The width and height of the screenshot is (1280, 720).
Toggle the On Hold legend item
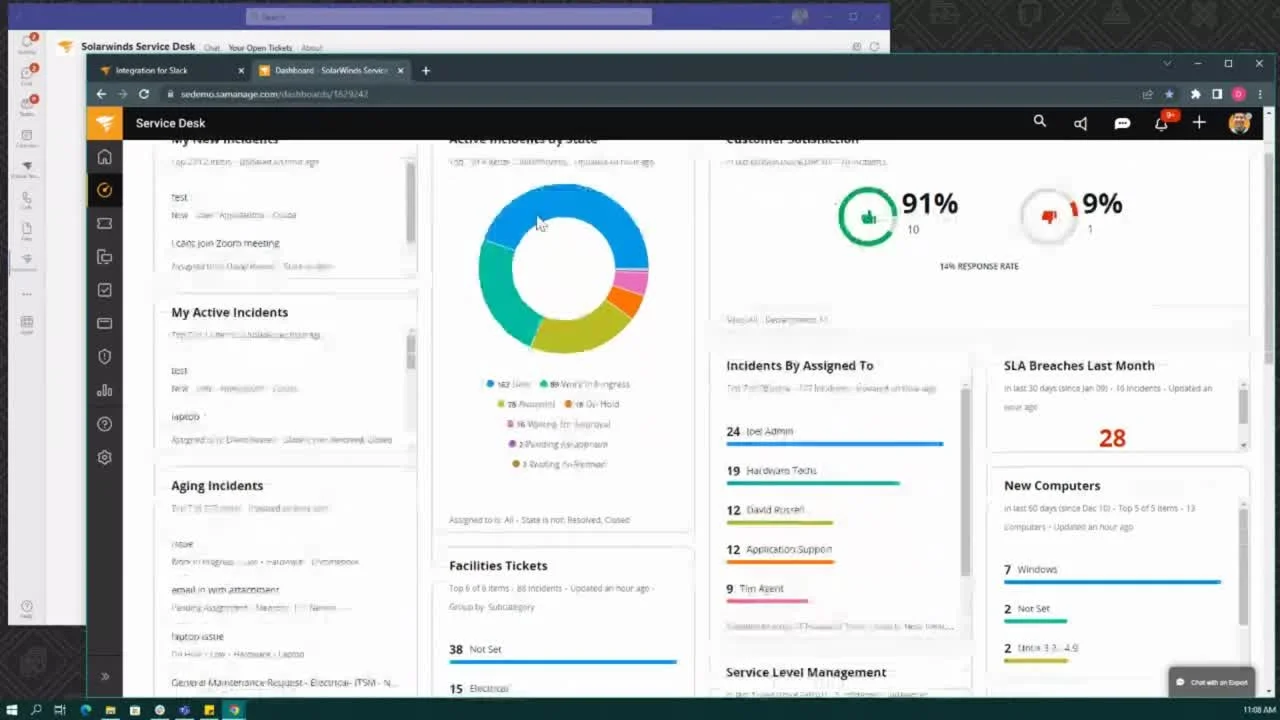[592, 404]
